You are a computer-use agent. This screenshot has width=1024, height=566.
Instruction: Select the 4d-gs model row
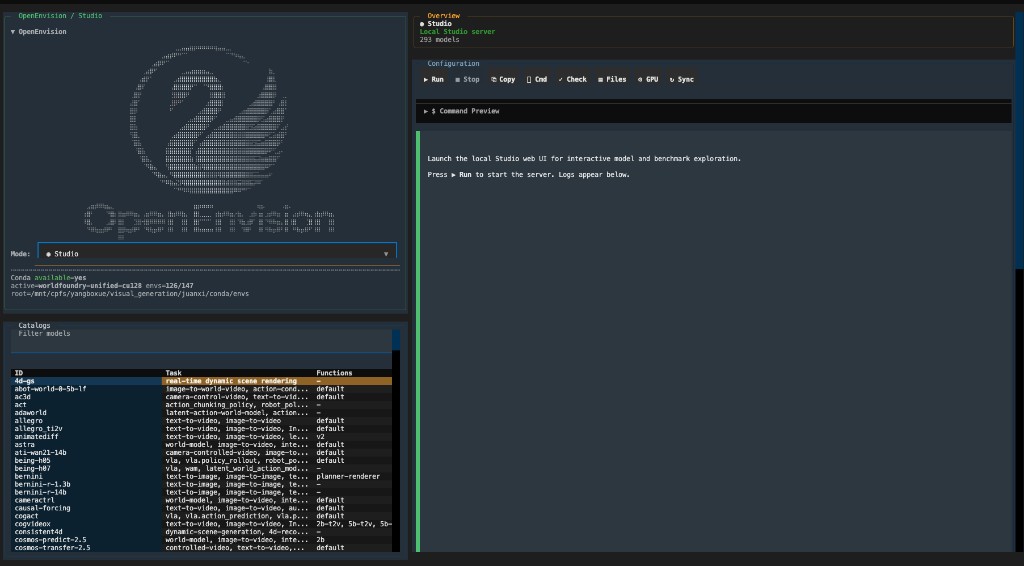point(202,381)
